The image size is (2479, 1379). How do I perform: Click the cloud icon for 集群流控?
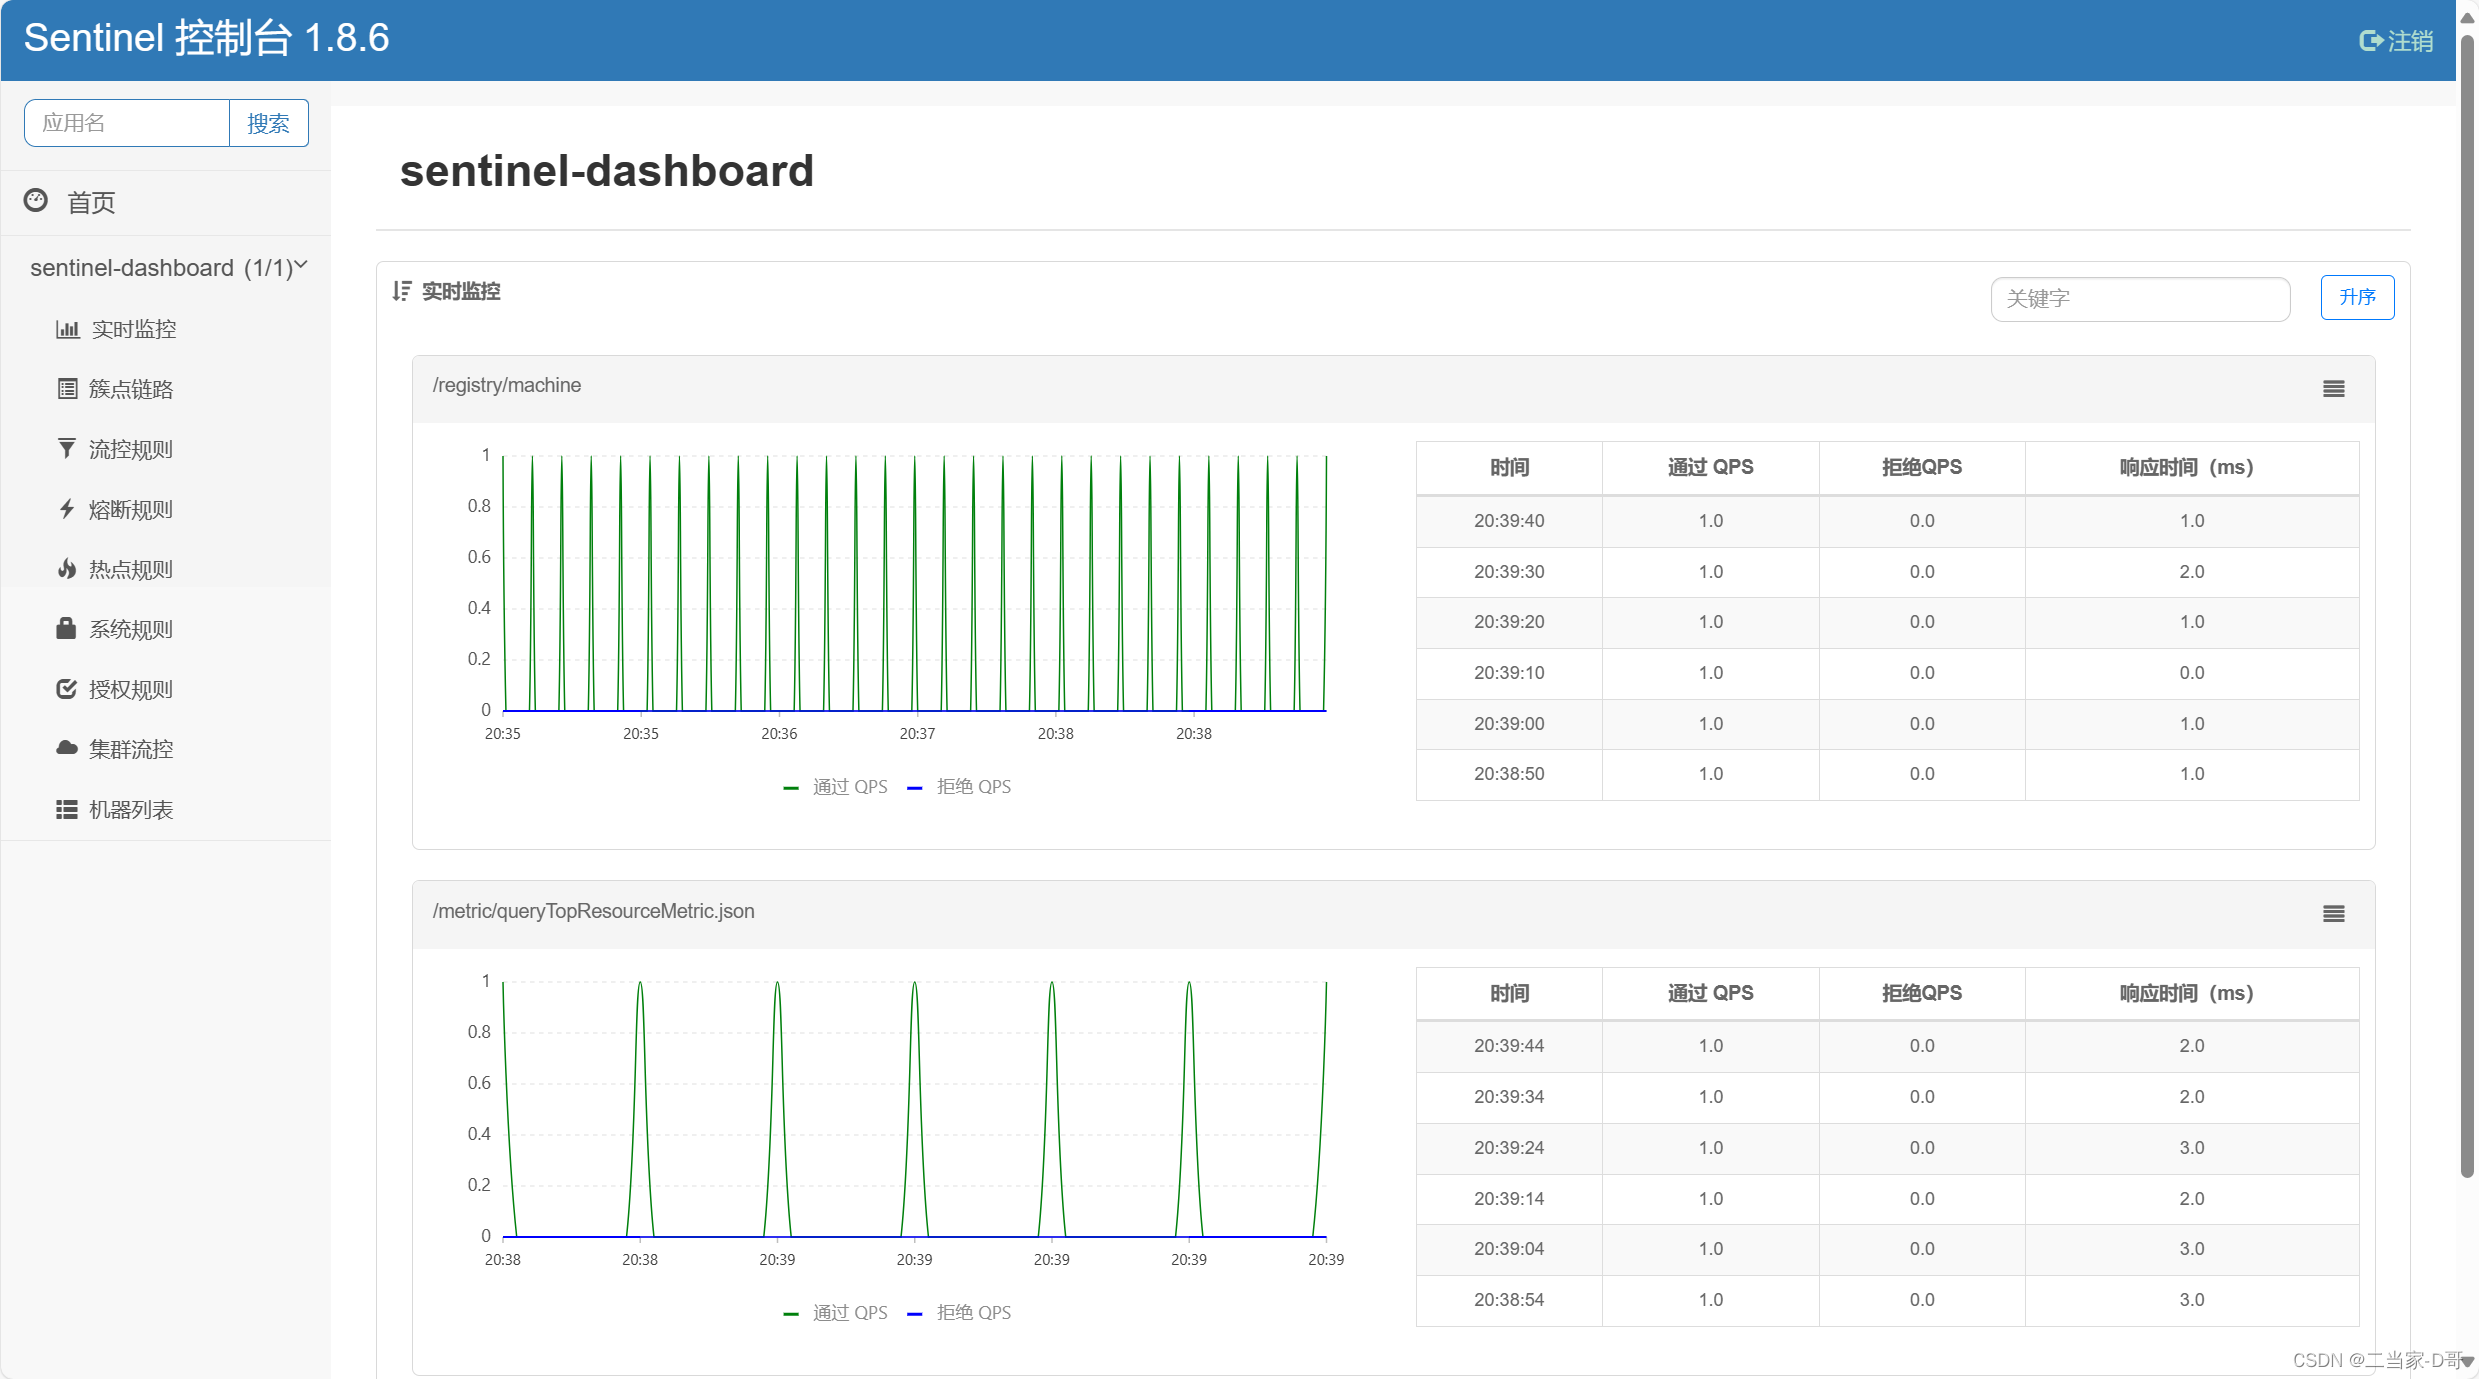pyautogui.click(x=67, y=748)
